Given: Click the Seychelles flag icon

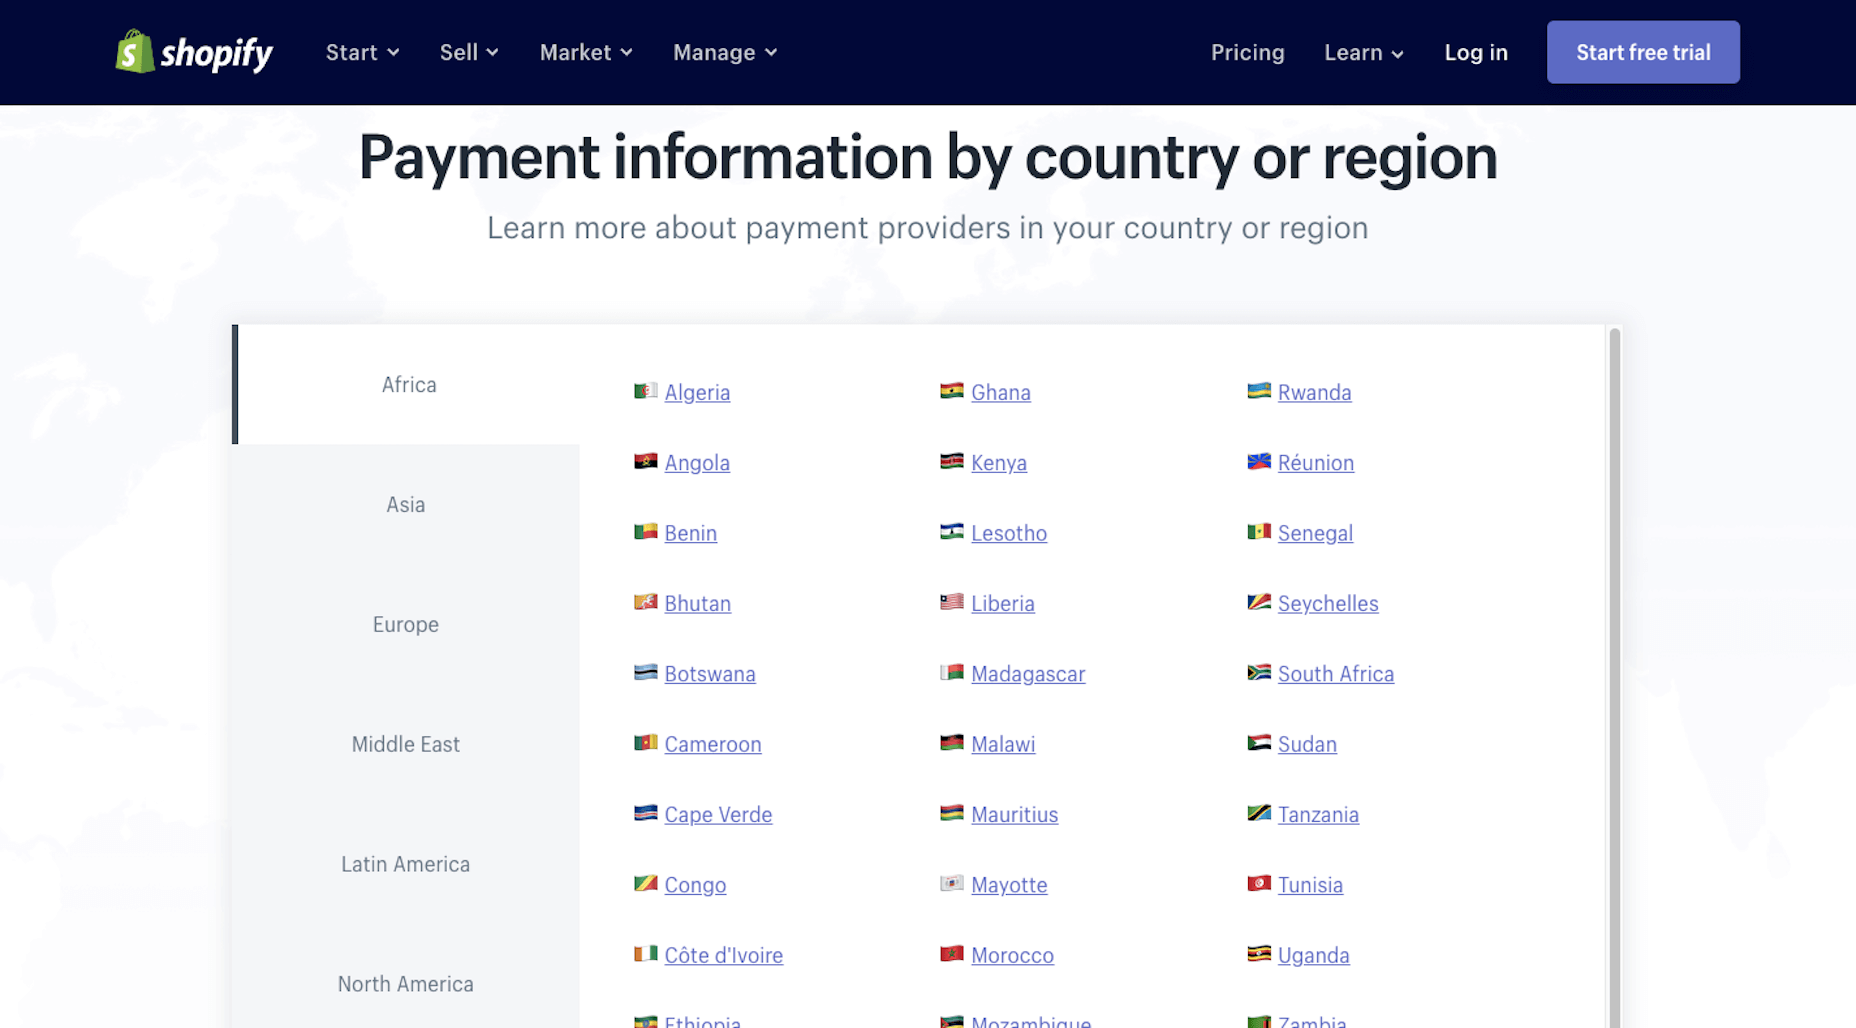Looking at the screenshot, I should 1259,602.
